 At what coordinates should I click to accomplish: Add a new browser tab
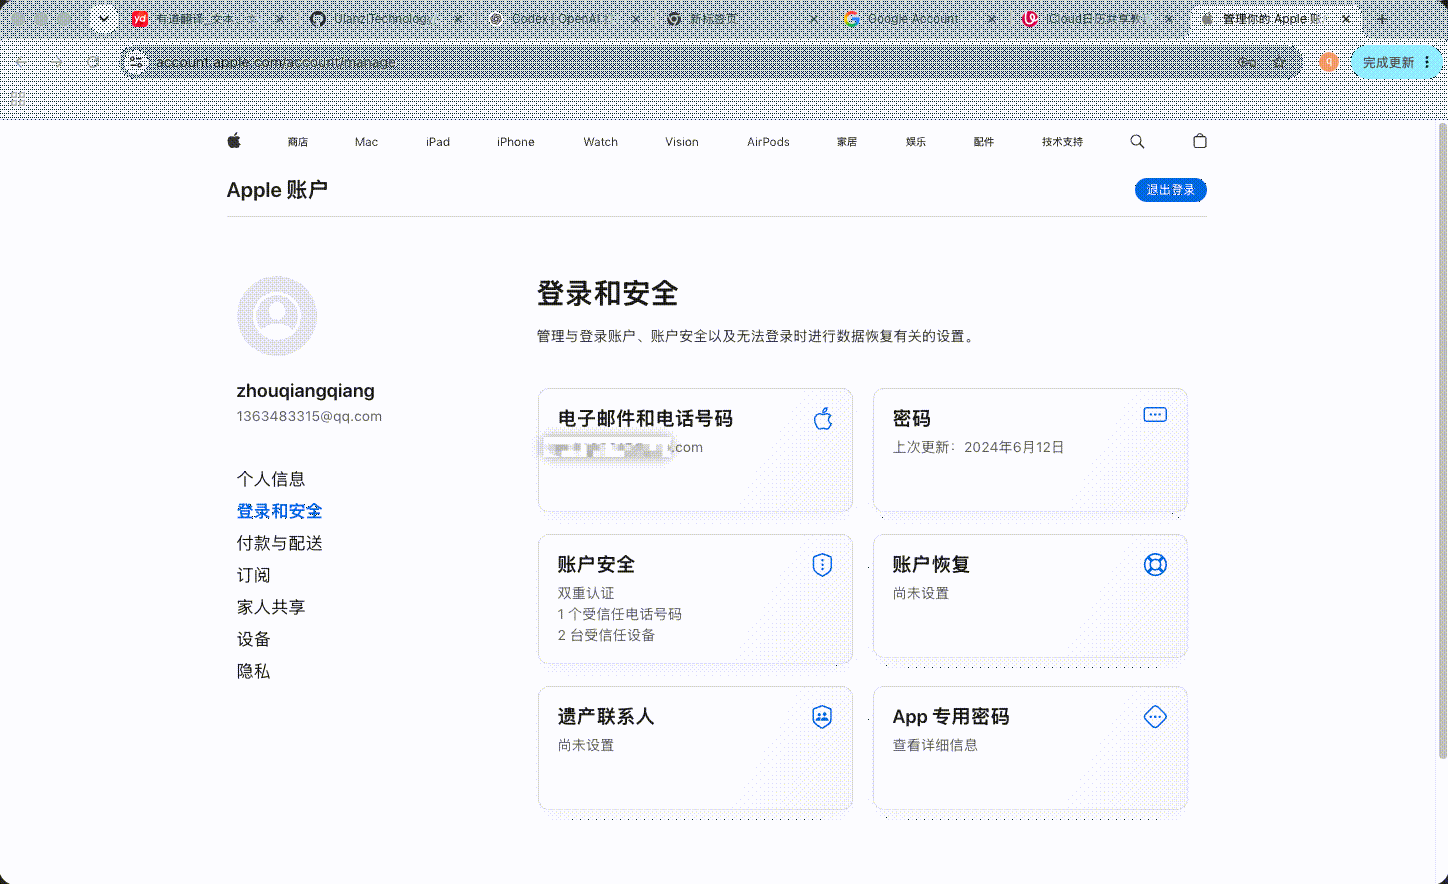click(x=1382, y=19)
